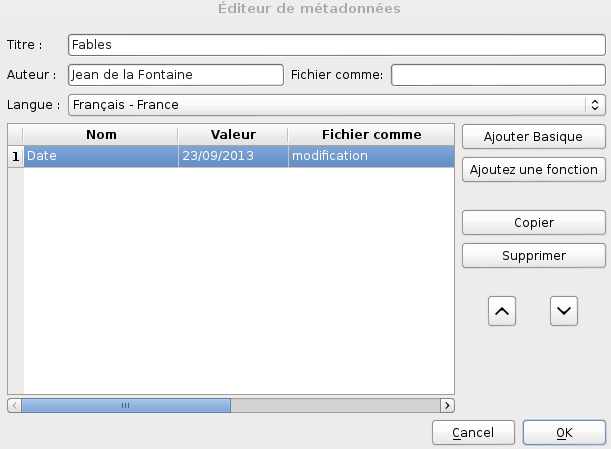The image size is (611, 449).
Task: Click the scrollbar left arrow
Action: [14, 405]
